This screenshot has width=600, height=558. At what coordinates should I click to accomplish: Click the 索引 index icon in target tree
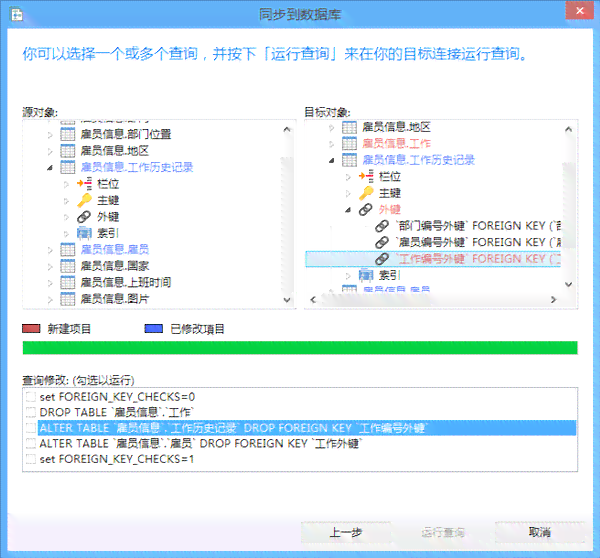click(366, 275)
